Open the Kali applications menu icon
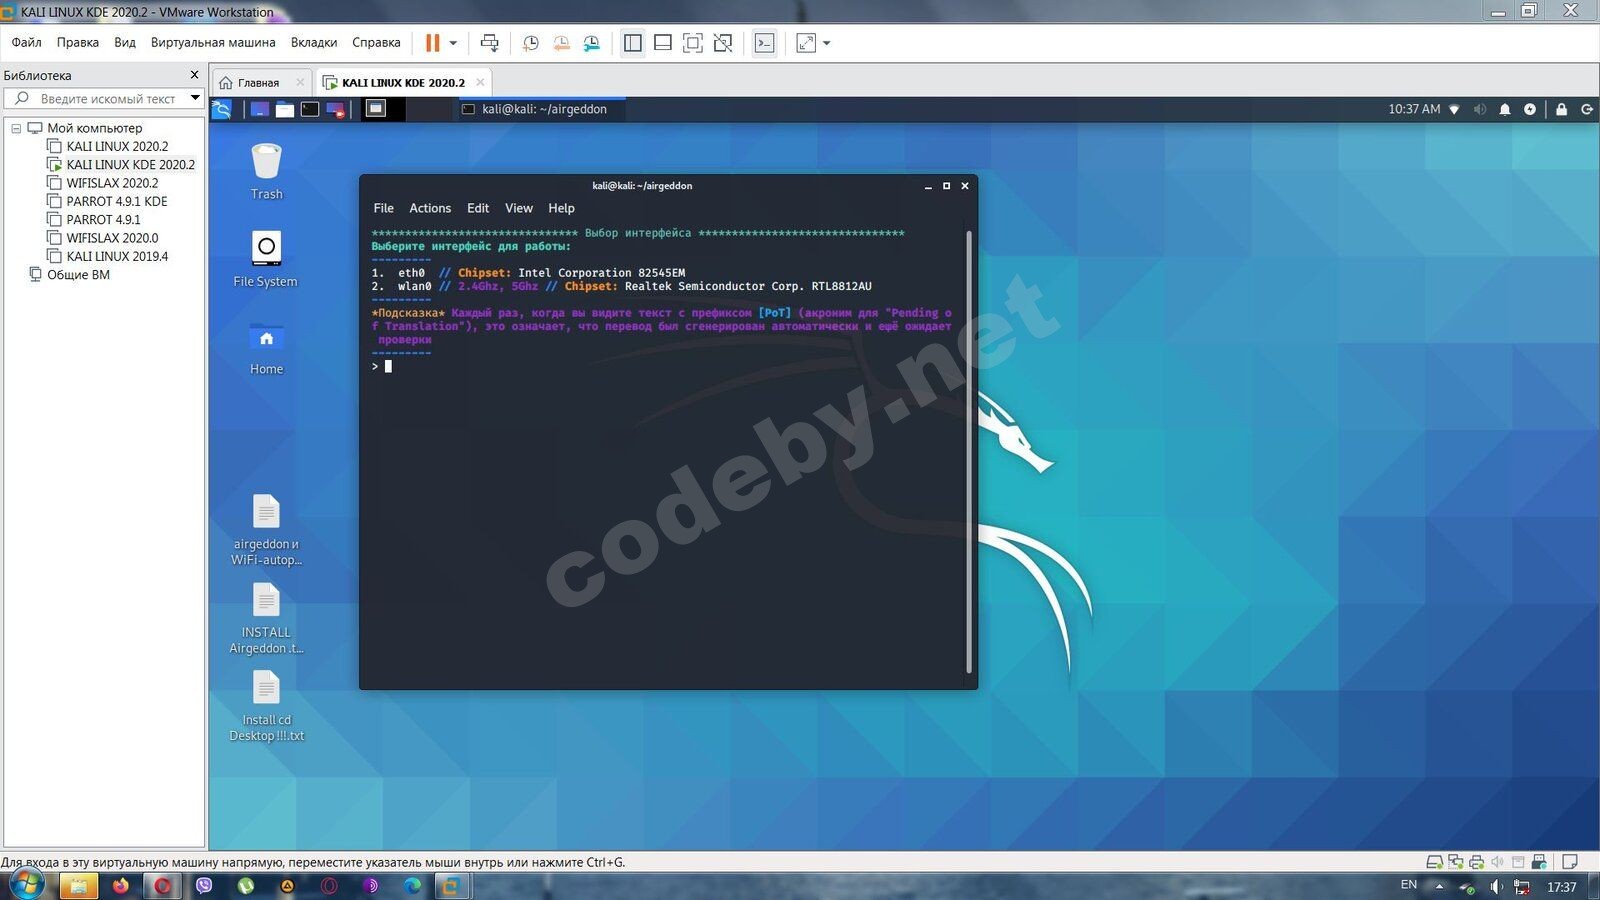The height and width of the screenshot is (900, 1600). 222,109
